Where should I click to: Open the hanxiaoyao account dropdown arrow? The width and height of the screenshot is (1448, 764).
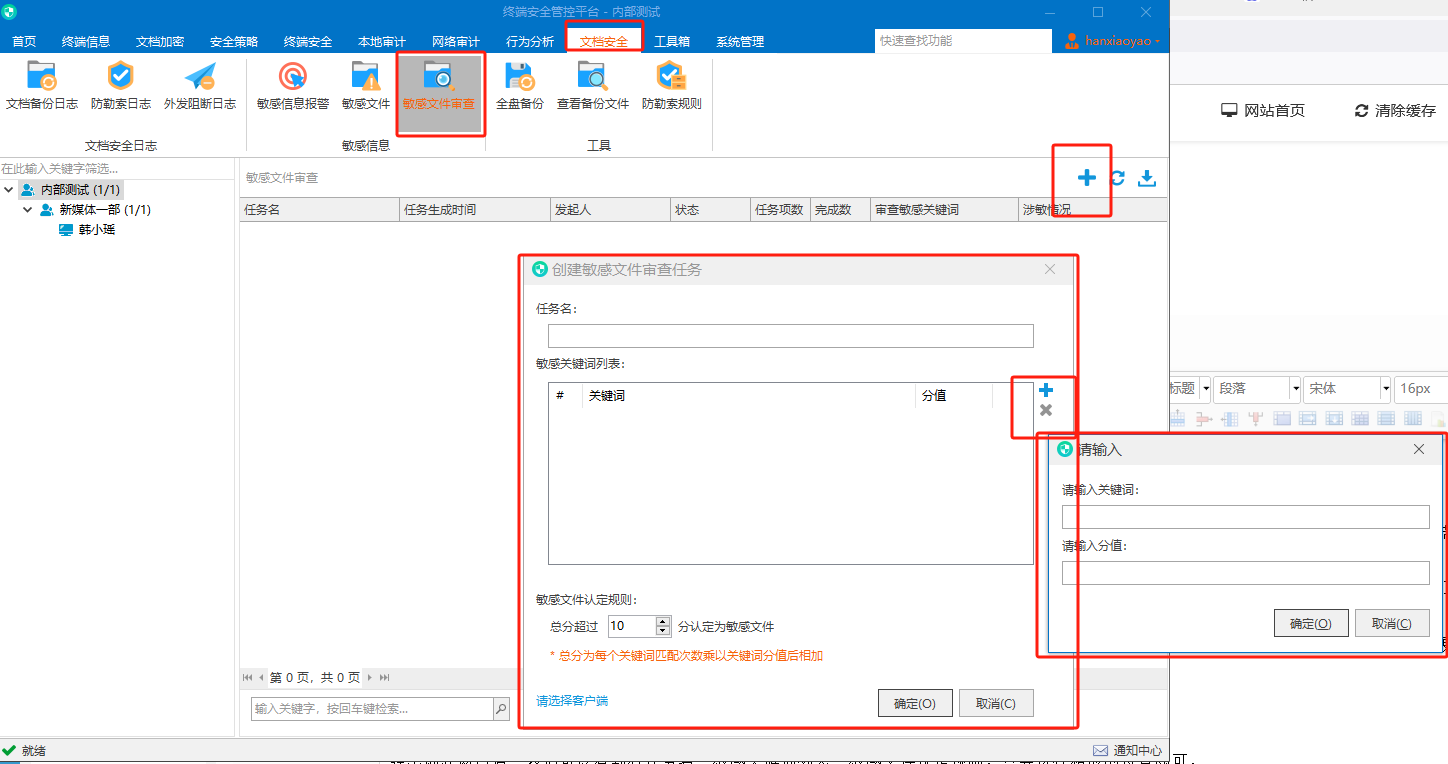pyautogui.click(x=1157, y=42)
